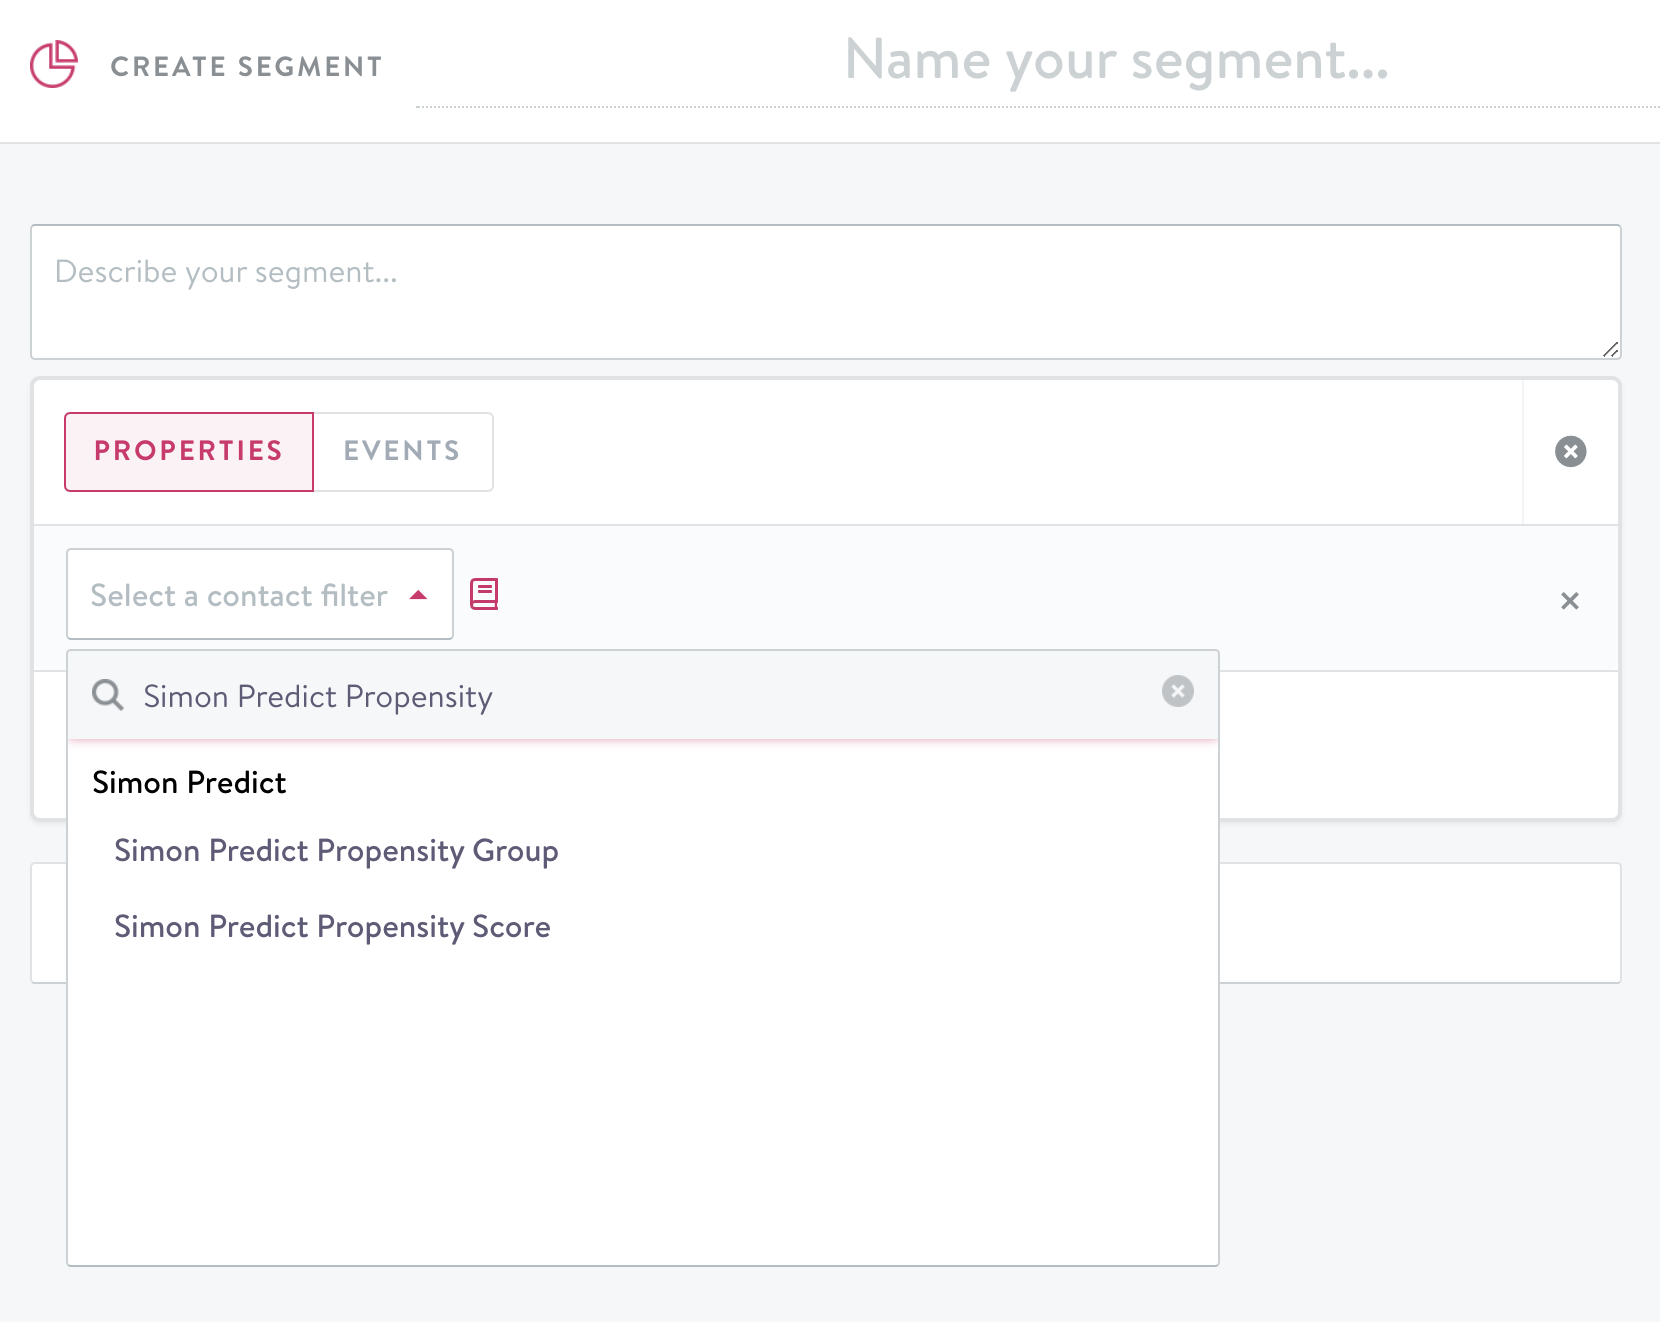Click the Create Segment heading
The image size is (1660, 1322).
click(246, 67)
